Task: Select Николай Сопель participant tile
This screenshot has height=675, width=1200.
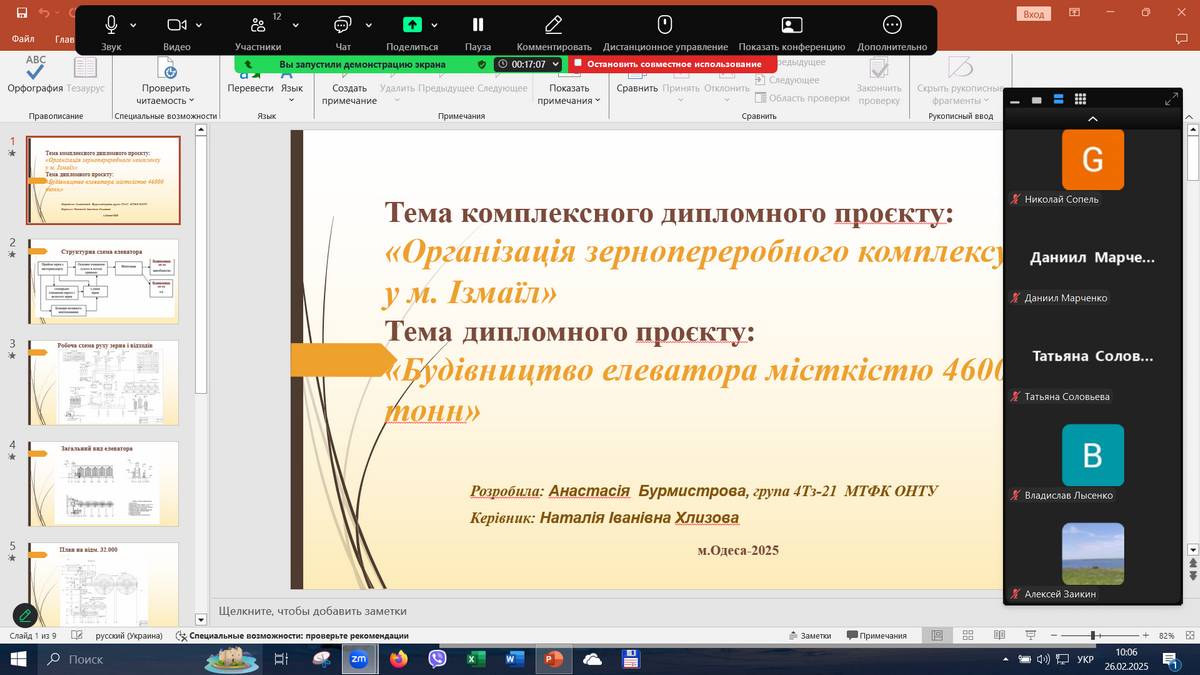Action: tap(1093, 167)
